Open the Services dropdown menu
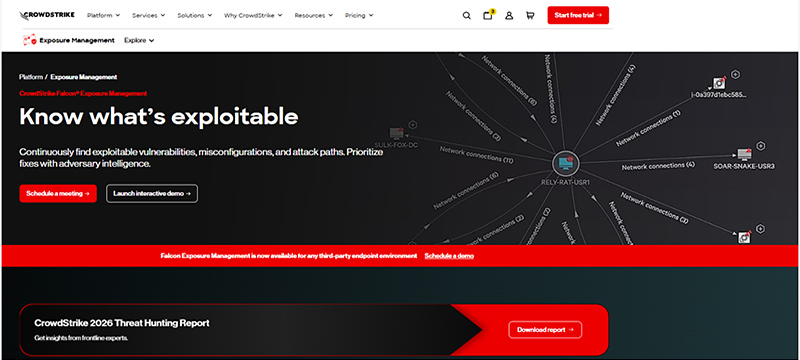 (148, 15)
